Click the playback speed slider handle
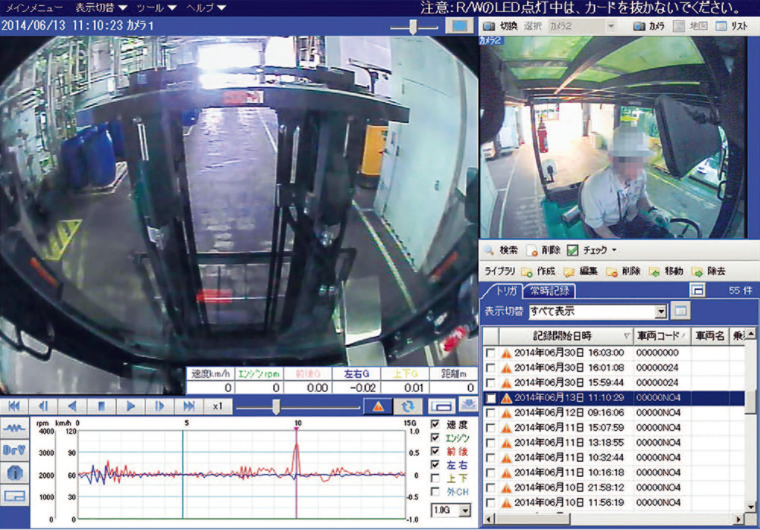This screenshot has height=530, width=760. pos(276,406)
